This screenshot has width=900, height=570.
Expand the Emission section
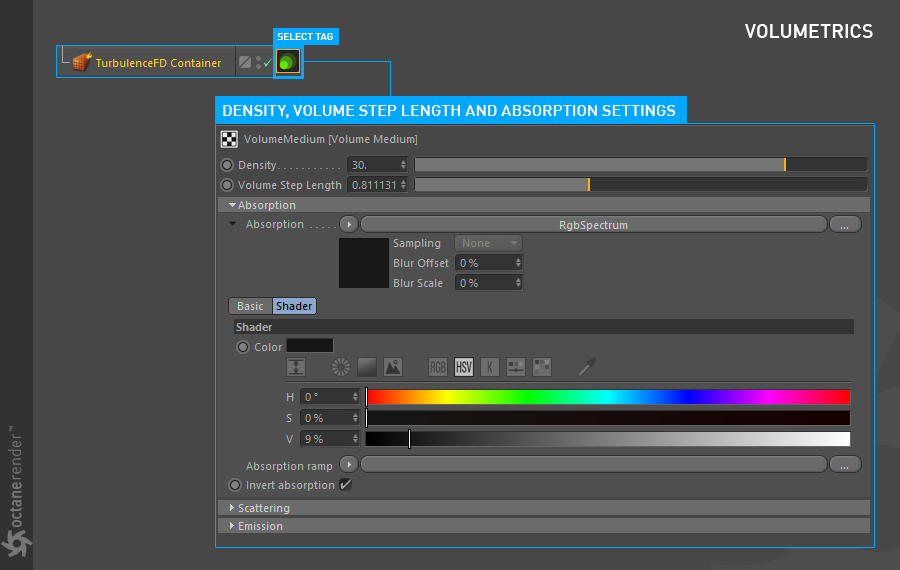coord(544,526)
